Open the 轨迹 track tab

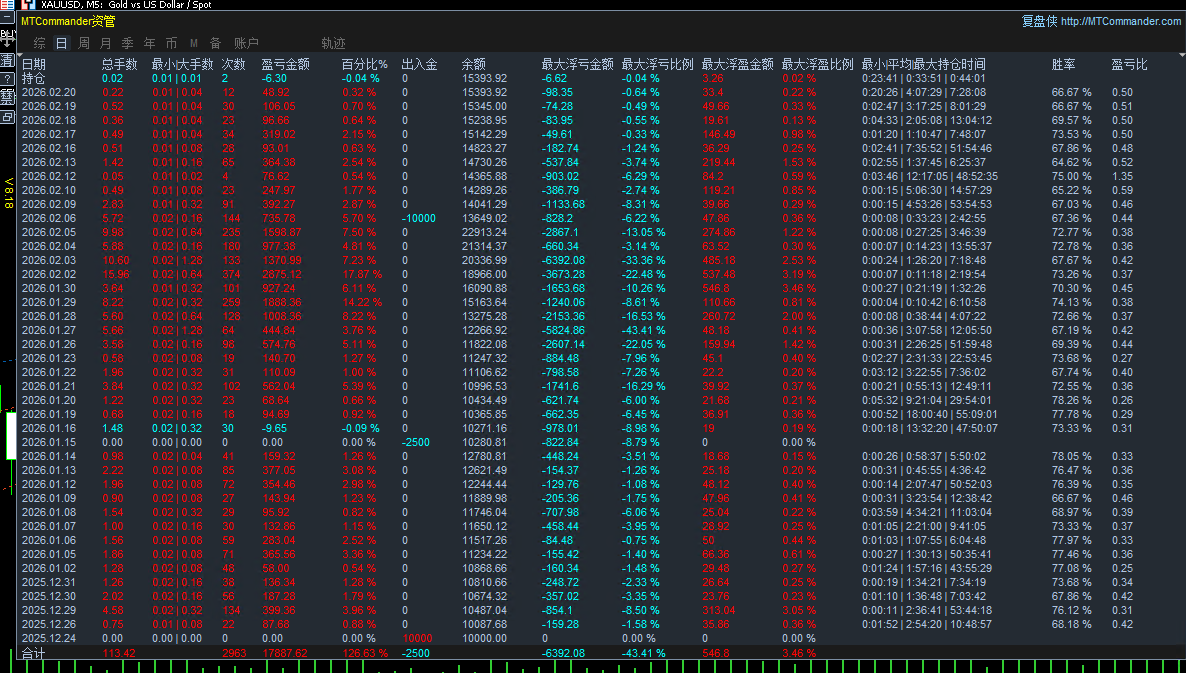pyautogui.click(x=334, y=43)
